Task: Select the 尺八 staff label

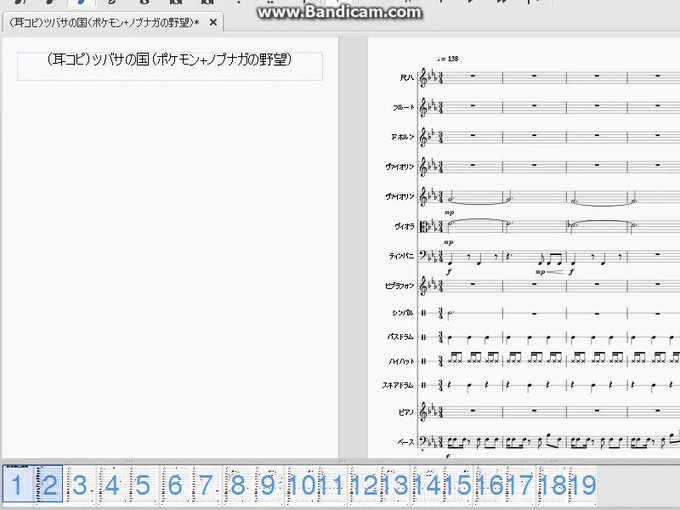Action: pyautogui.click(x=407, y=78)
